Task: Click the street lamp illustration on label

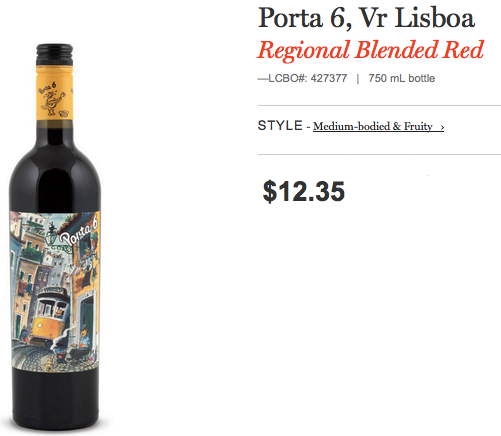Action: (52, 235)
